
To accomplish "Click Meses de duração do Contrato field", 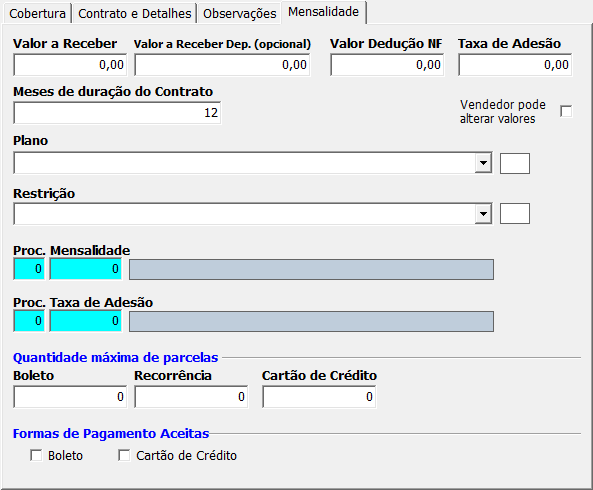I will click(117, 113).
